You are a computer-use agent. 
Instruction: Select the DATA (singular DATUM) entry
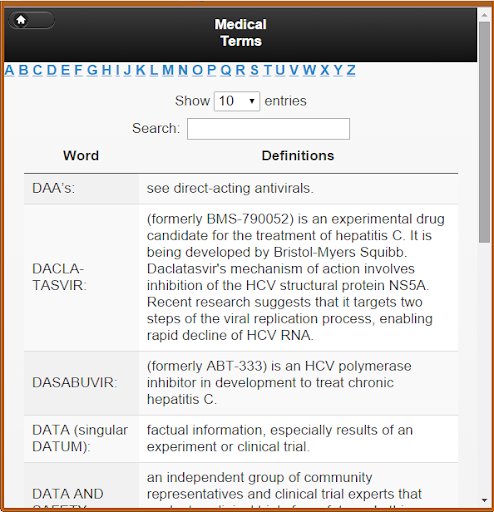click(x=80, y=438)
